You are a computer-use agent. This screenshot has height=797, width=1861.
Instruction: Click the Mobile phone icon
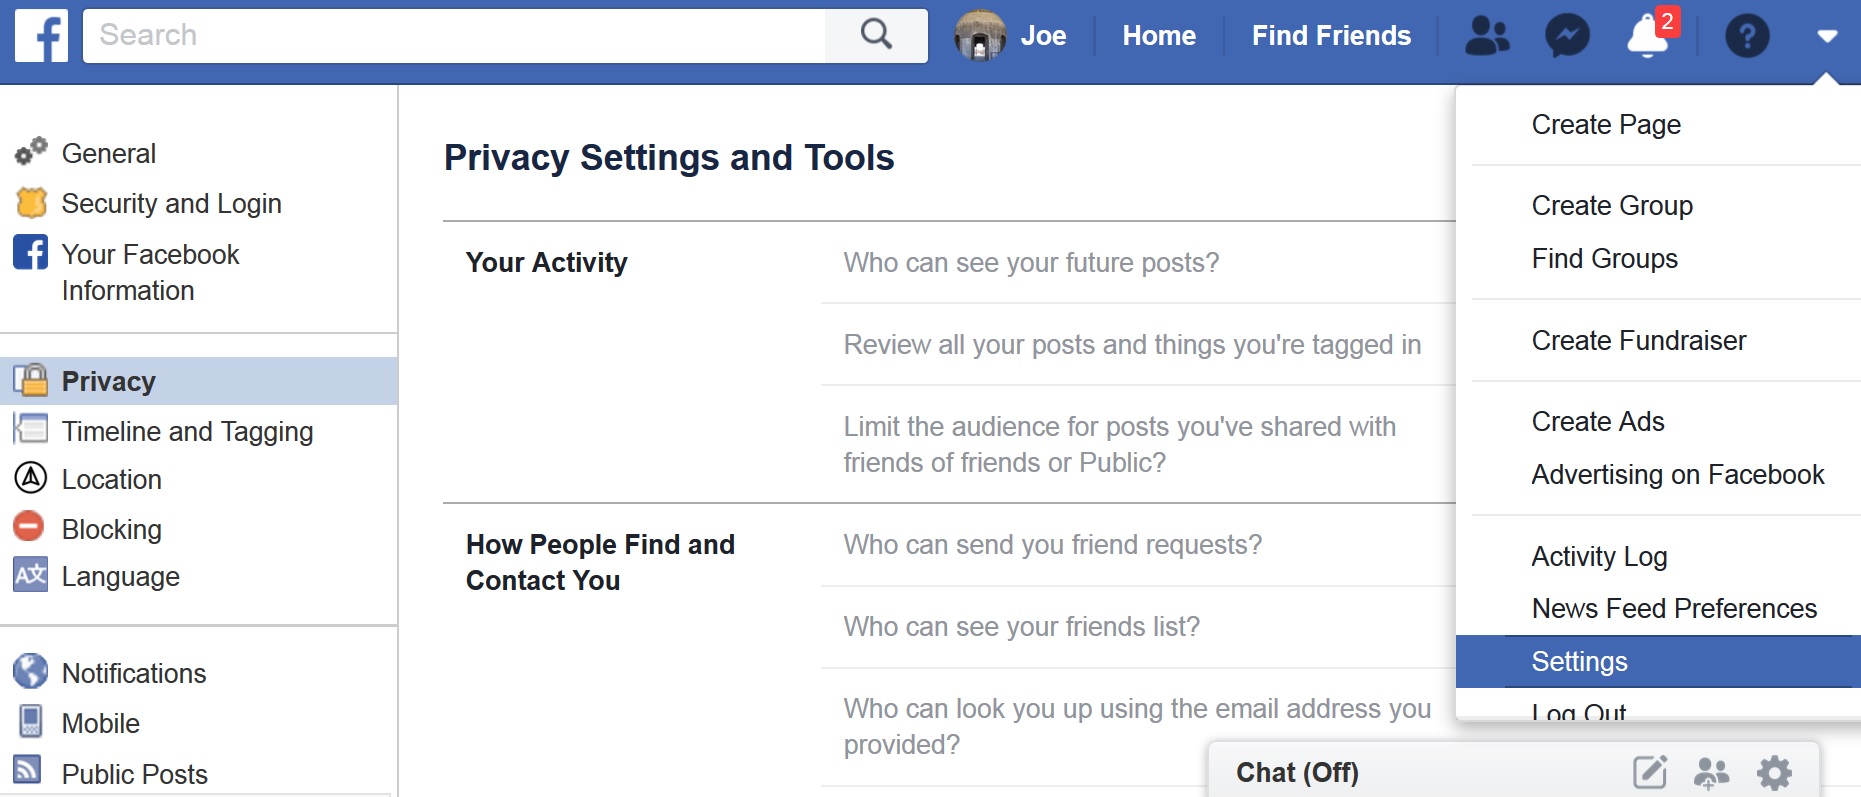pyautogui.click(x=31, y=721)
